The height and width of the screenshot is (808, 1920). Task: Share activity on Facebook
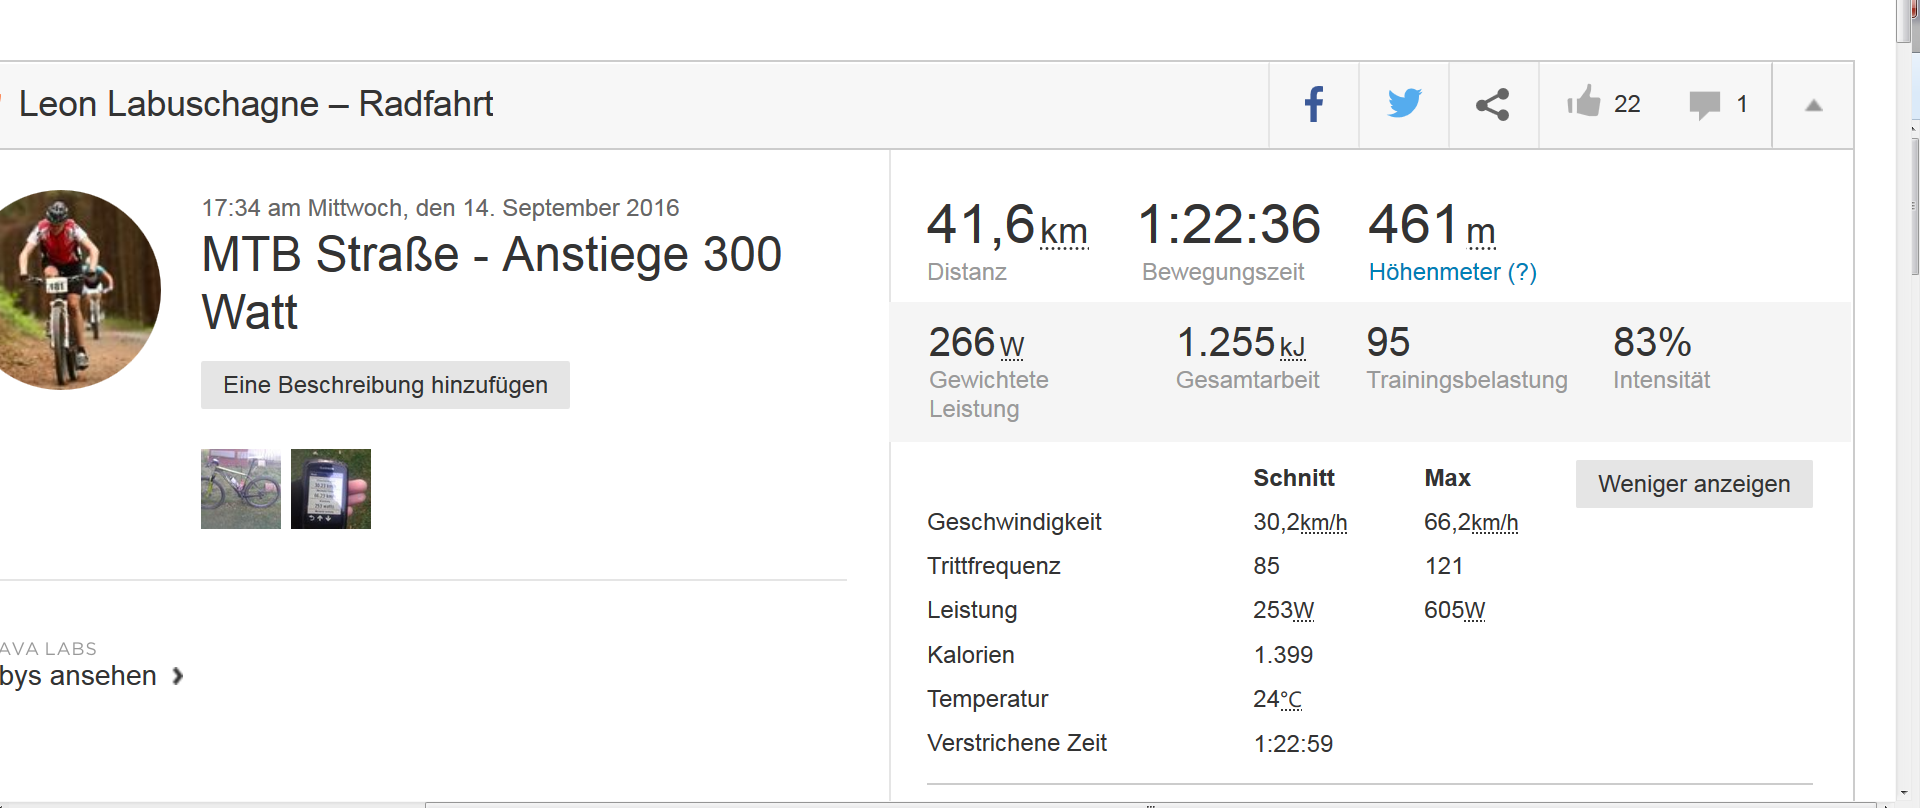pos(1314,104)
